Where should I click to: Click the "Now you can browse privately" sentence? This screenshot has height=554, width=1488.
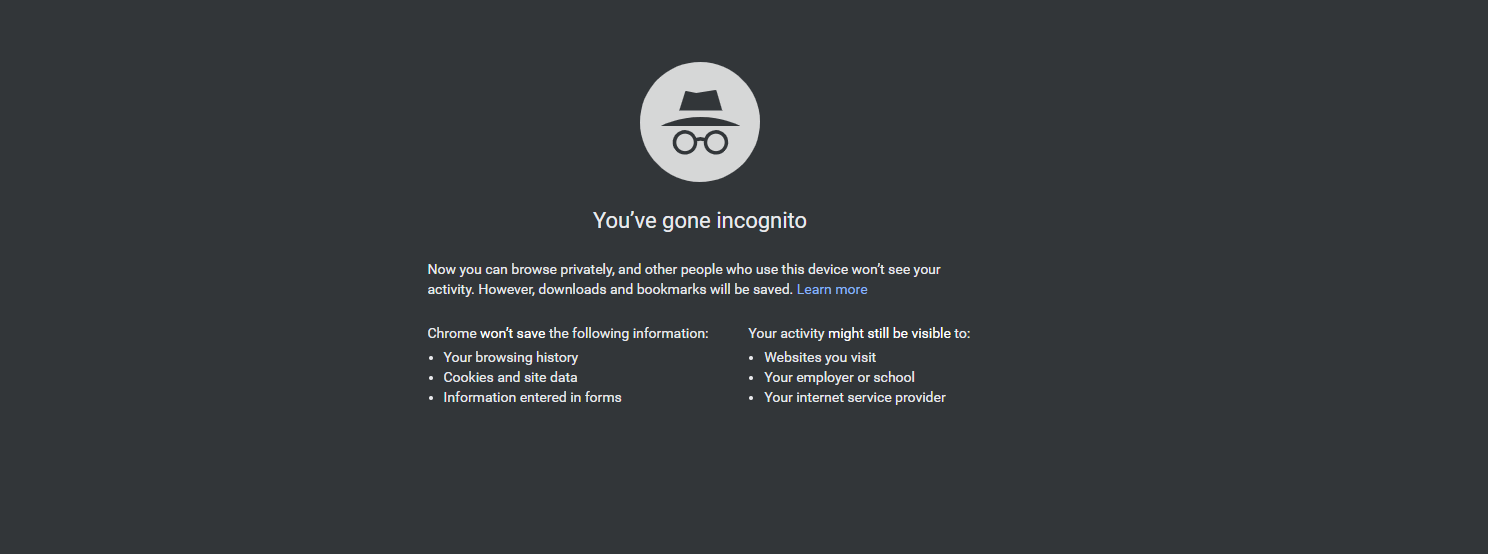520,269
